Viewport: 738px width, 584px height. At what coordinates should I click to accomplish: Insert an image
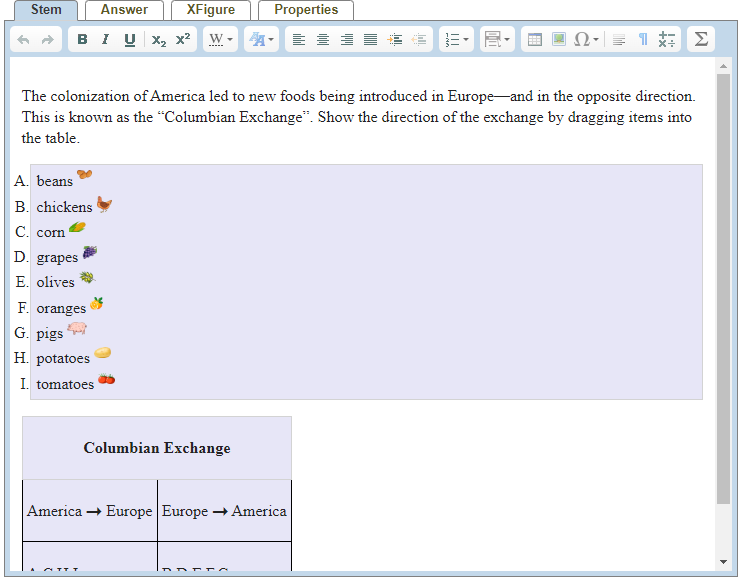(x=559, y=40)
